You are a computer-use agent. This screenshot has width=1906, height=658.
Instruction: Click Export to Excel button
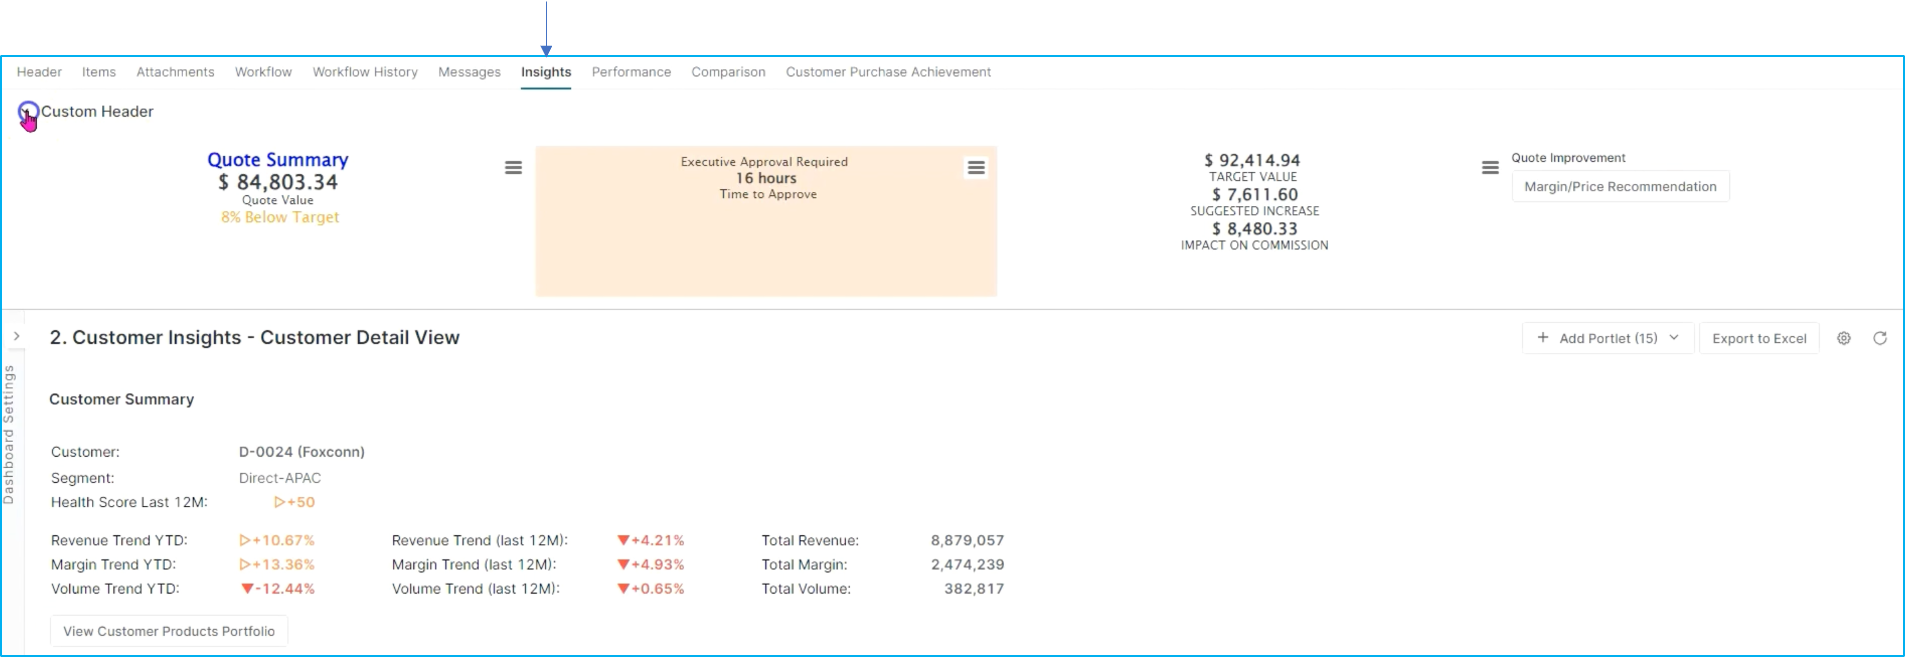pos(1759,338)
